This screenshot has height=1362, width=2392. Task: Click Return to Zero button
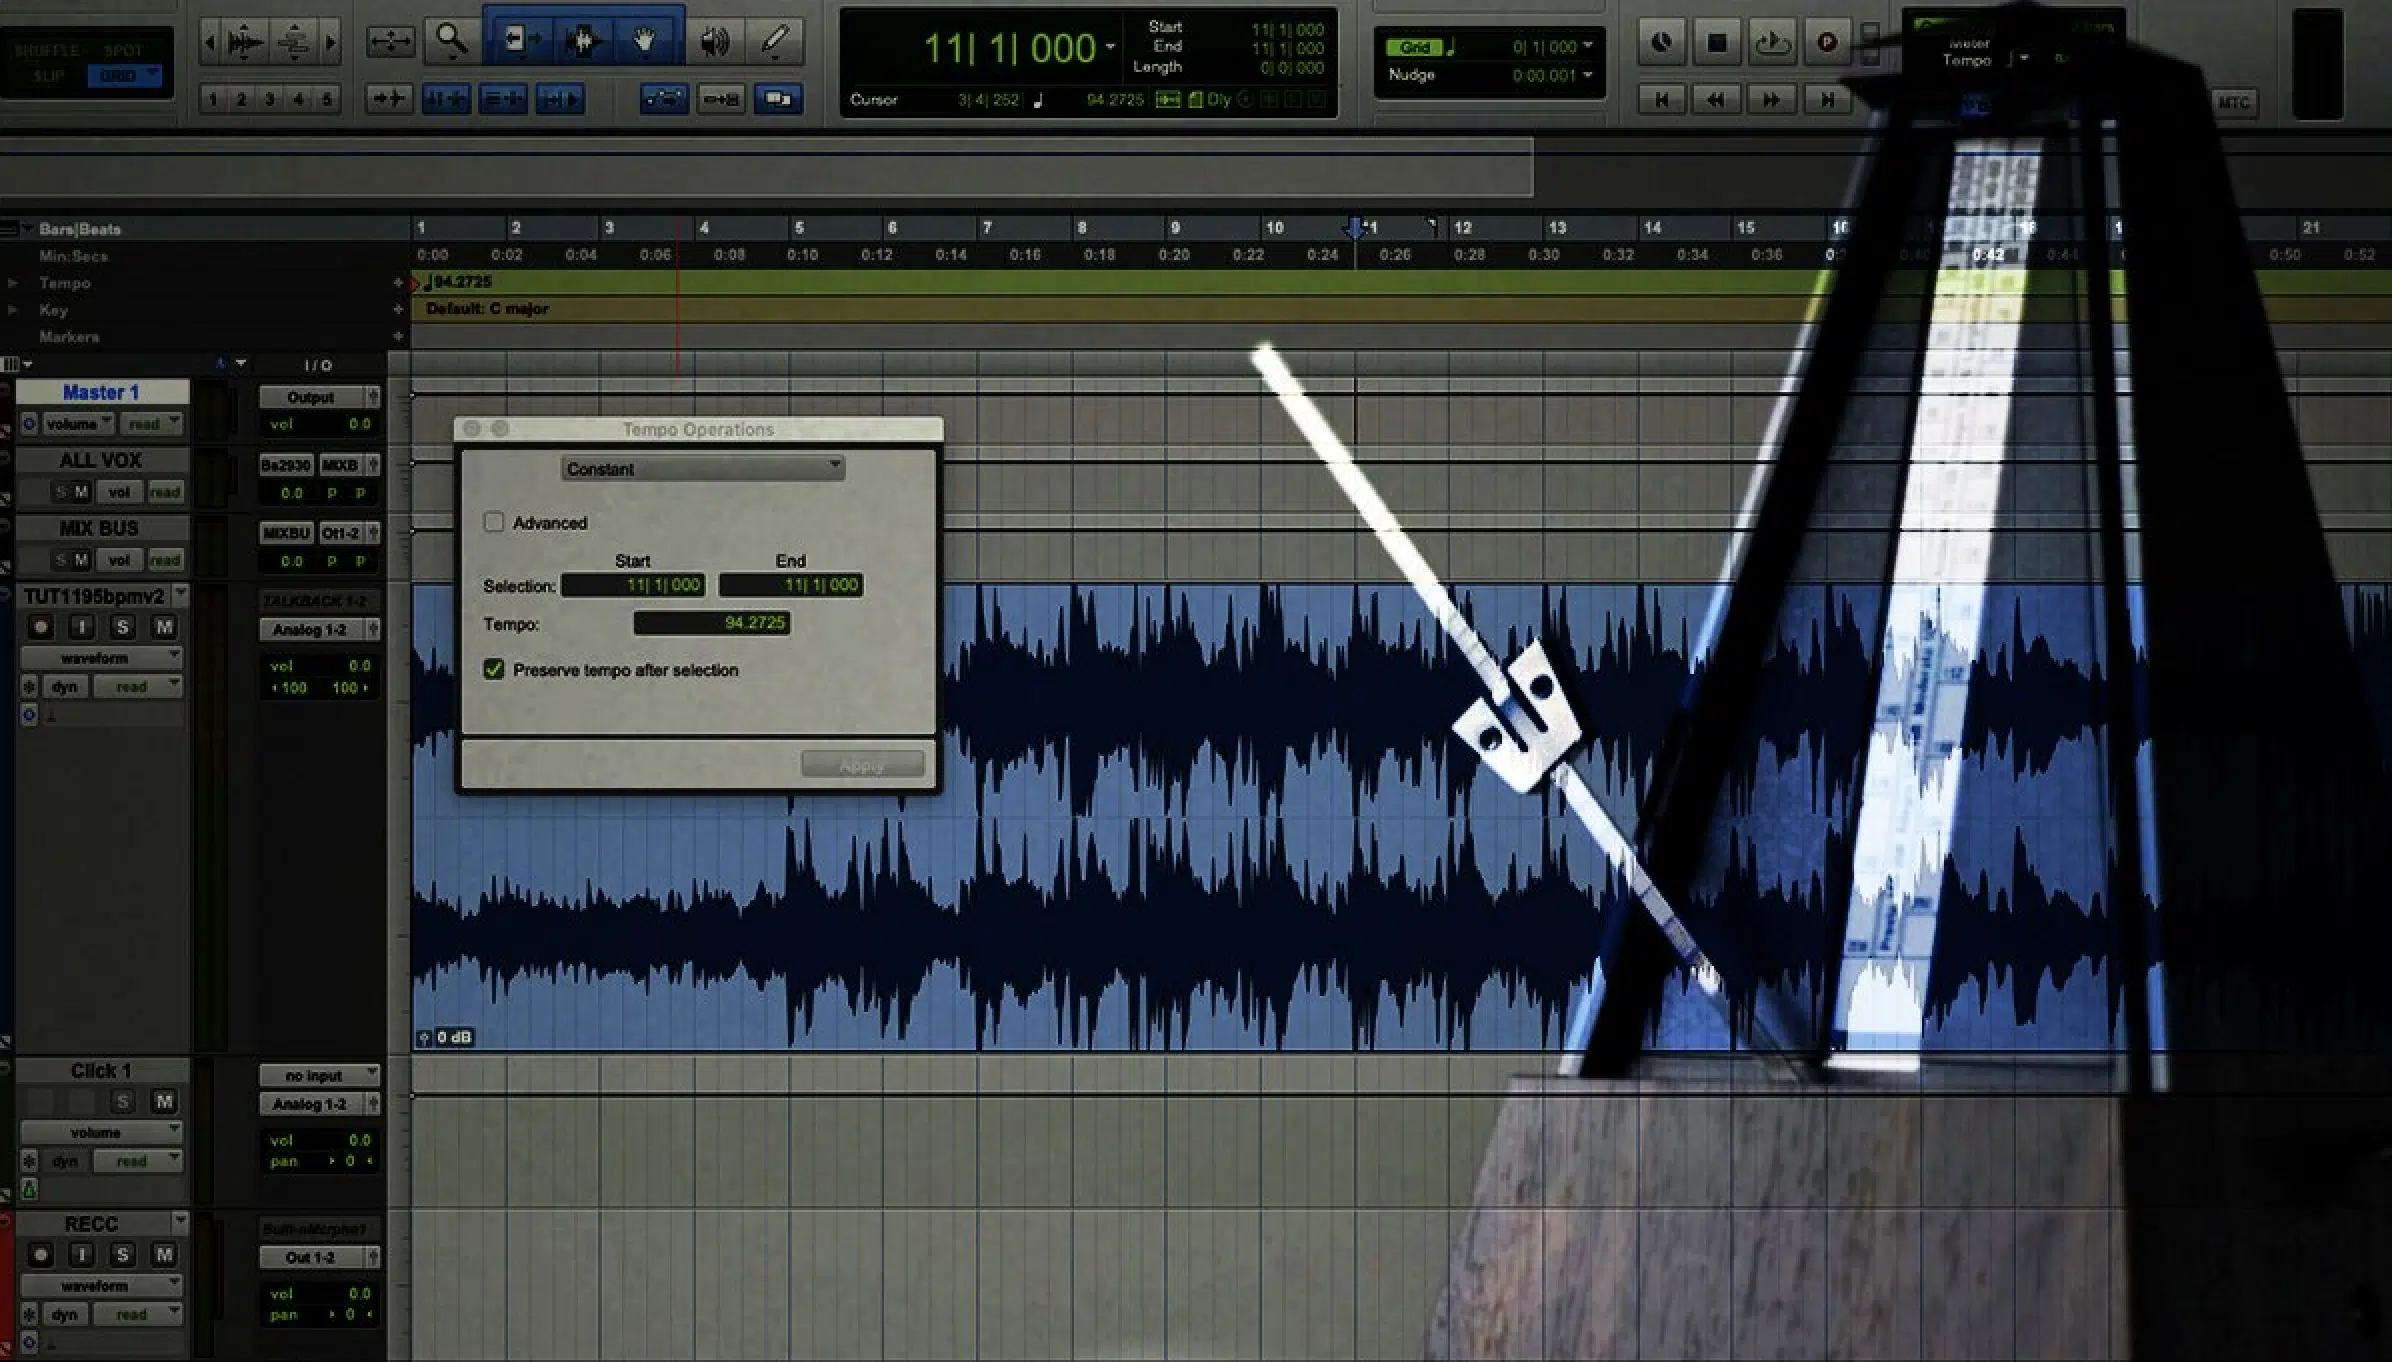tap(1662, 100)
